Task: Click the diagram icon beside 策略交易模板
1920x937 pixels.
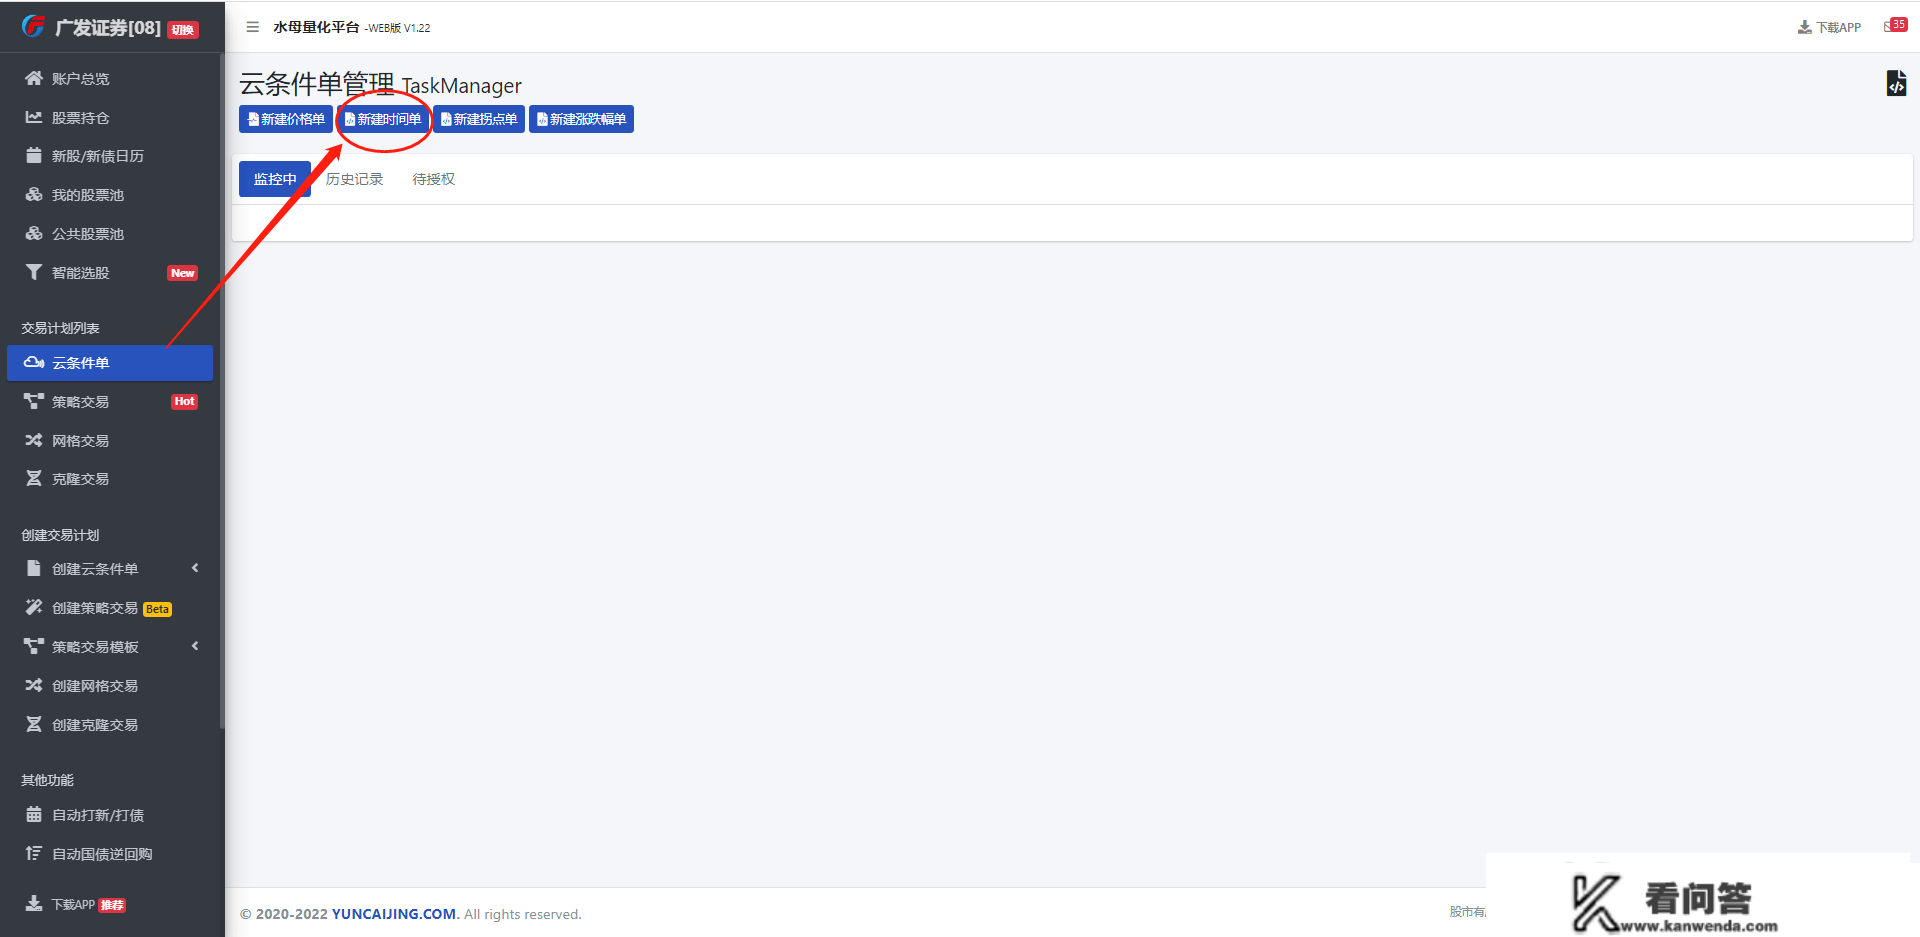Action: pos(34,646)
